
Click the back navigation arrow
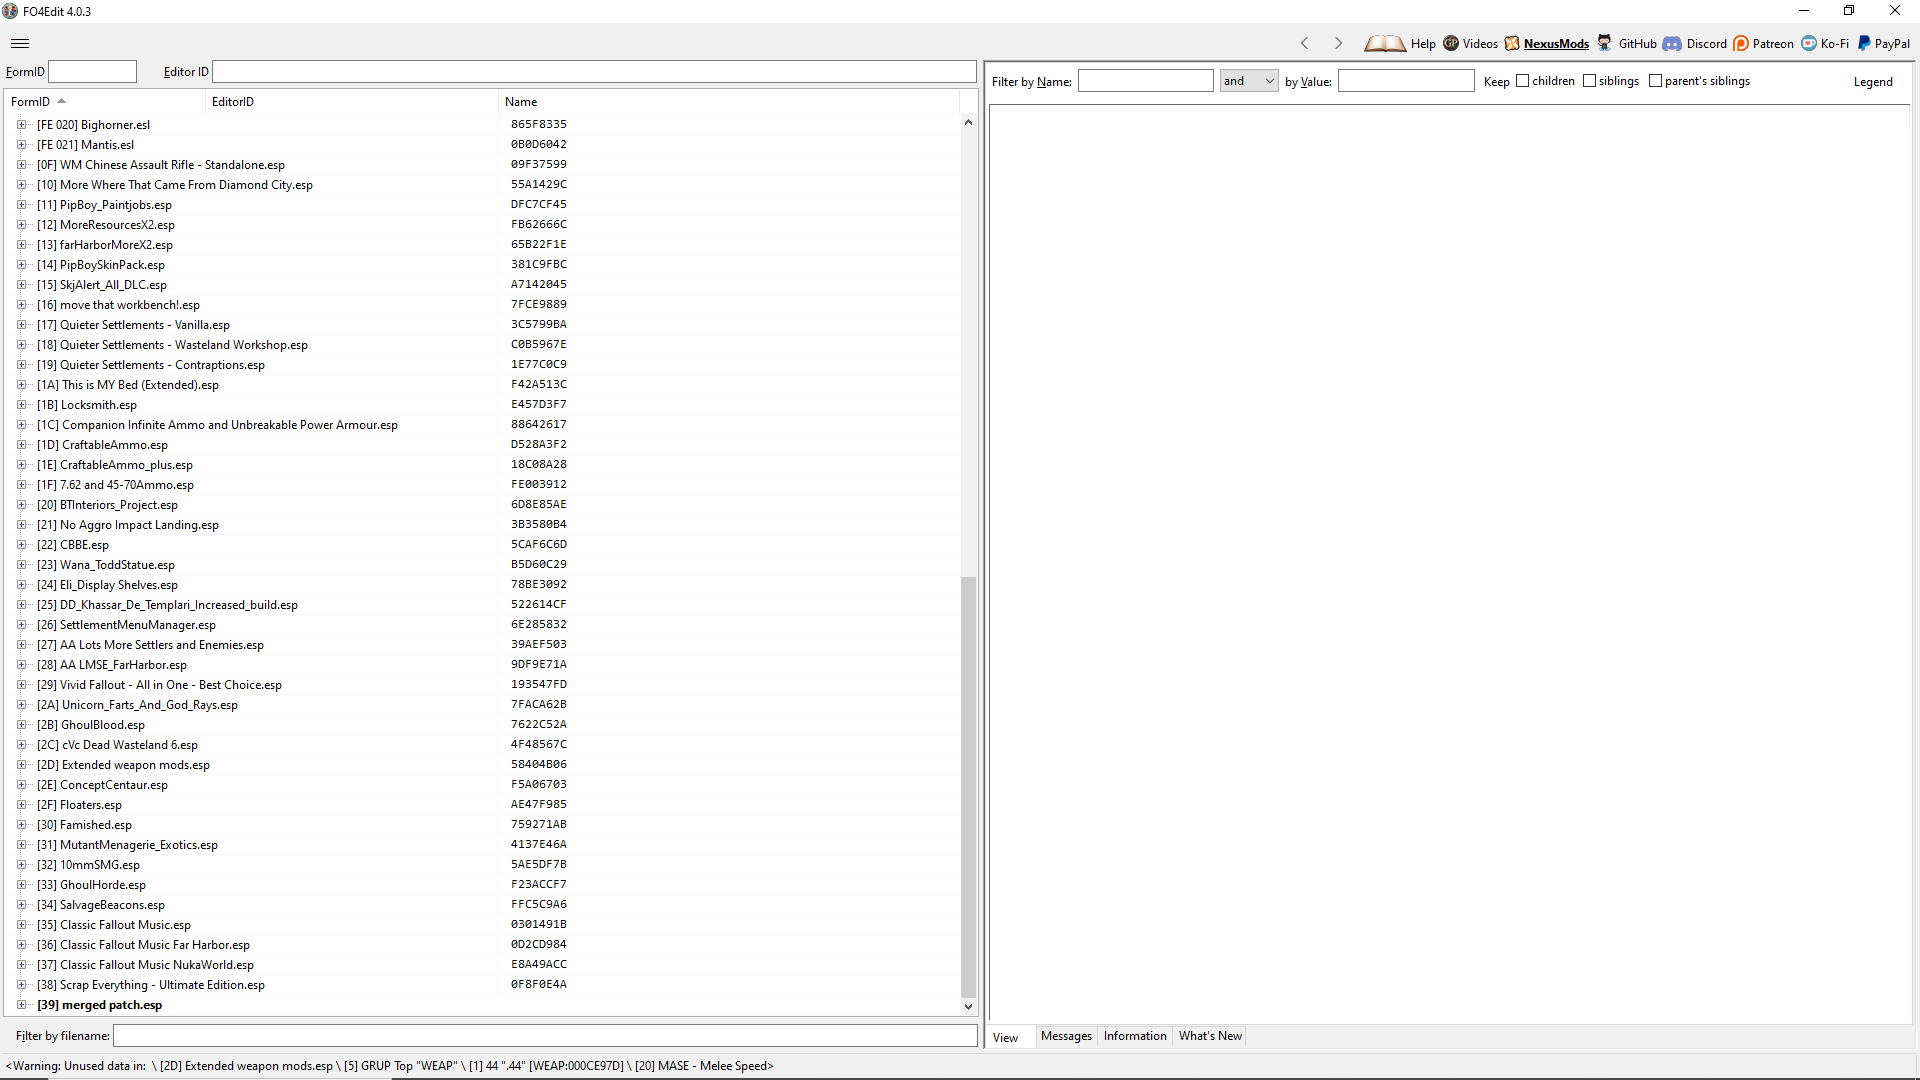point(1305,43)
